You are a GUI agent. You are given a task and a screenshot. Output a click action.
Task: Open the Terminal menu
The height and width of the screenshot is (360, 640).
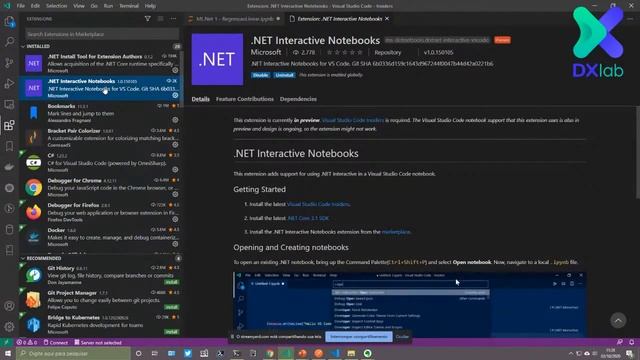pyautogui.click(x=129, y=6)
